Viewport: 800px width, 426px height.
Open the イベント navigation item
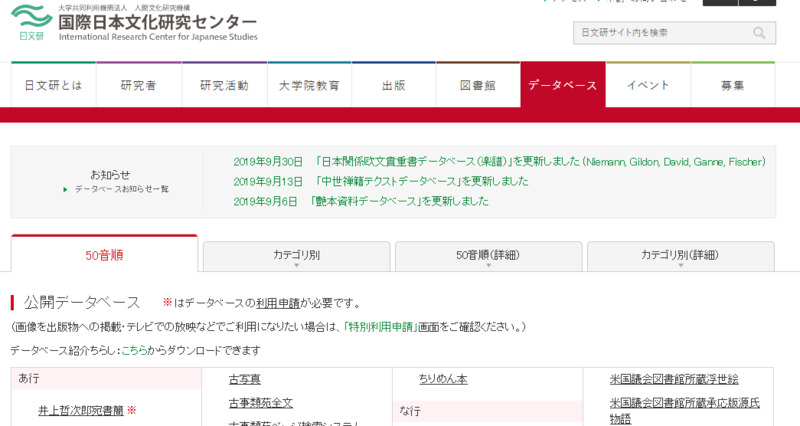point(648,86)
